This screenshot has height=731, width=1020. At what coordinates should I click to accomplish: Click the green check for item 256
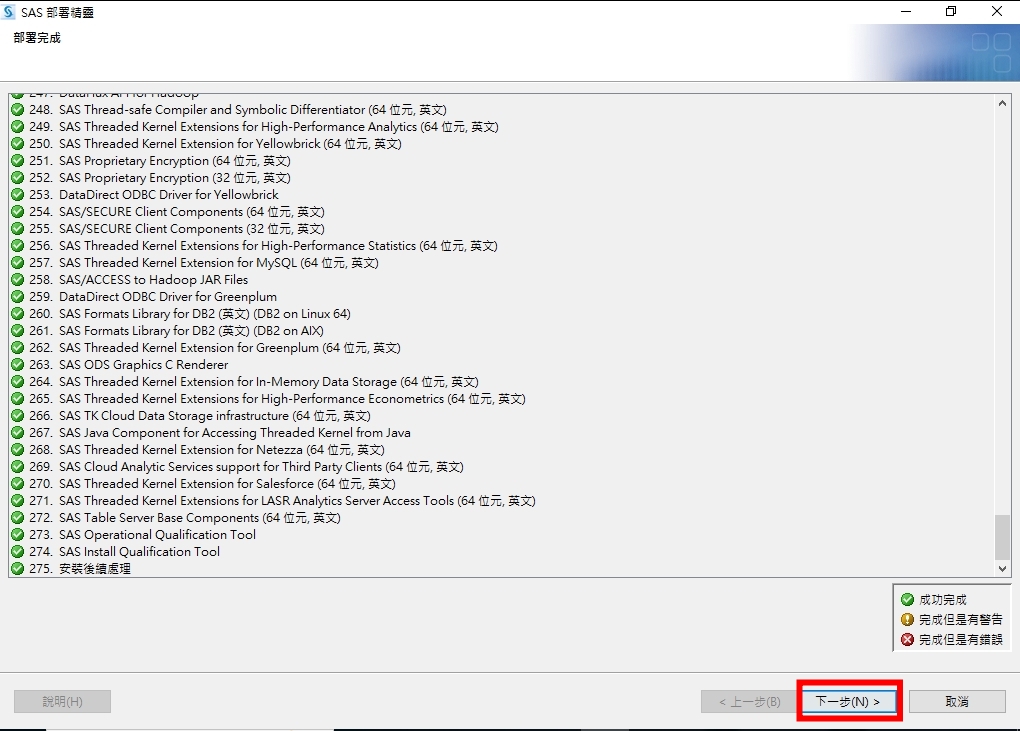point(18,246)
